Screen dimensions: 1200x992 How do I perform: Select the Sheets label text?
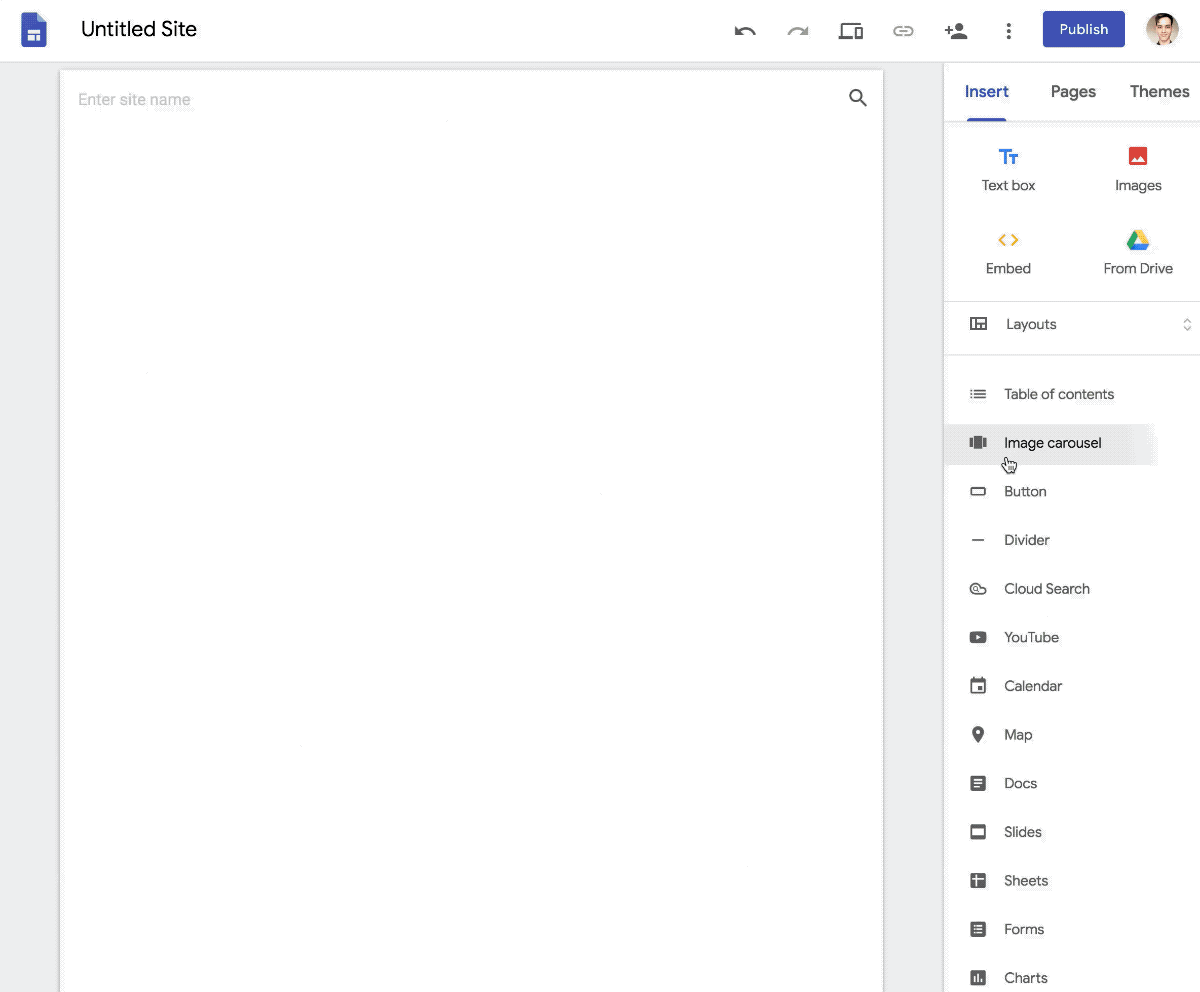coord(1026,881)
